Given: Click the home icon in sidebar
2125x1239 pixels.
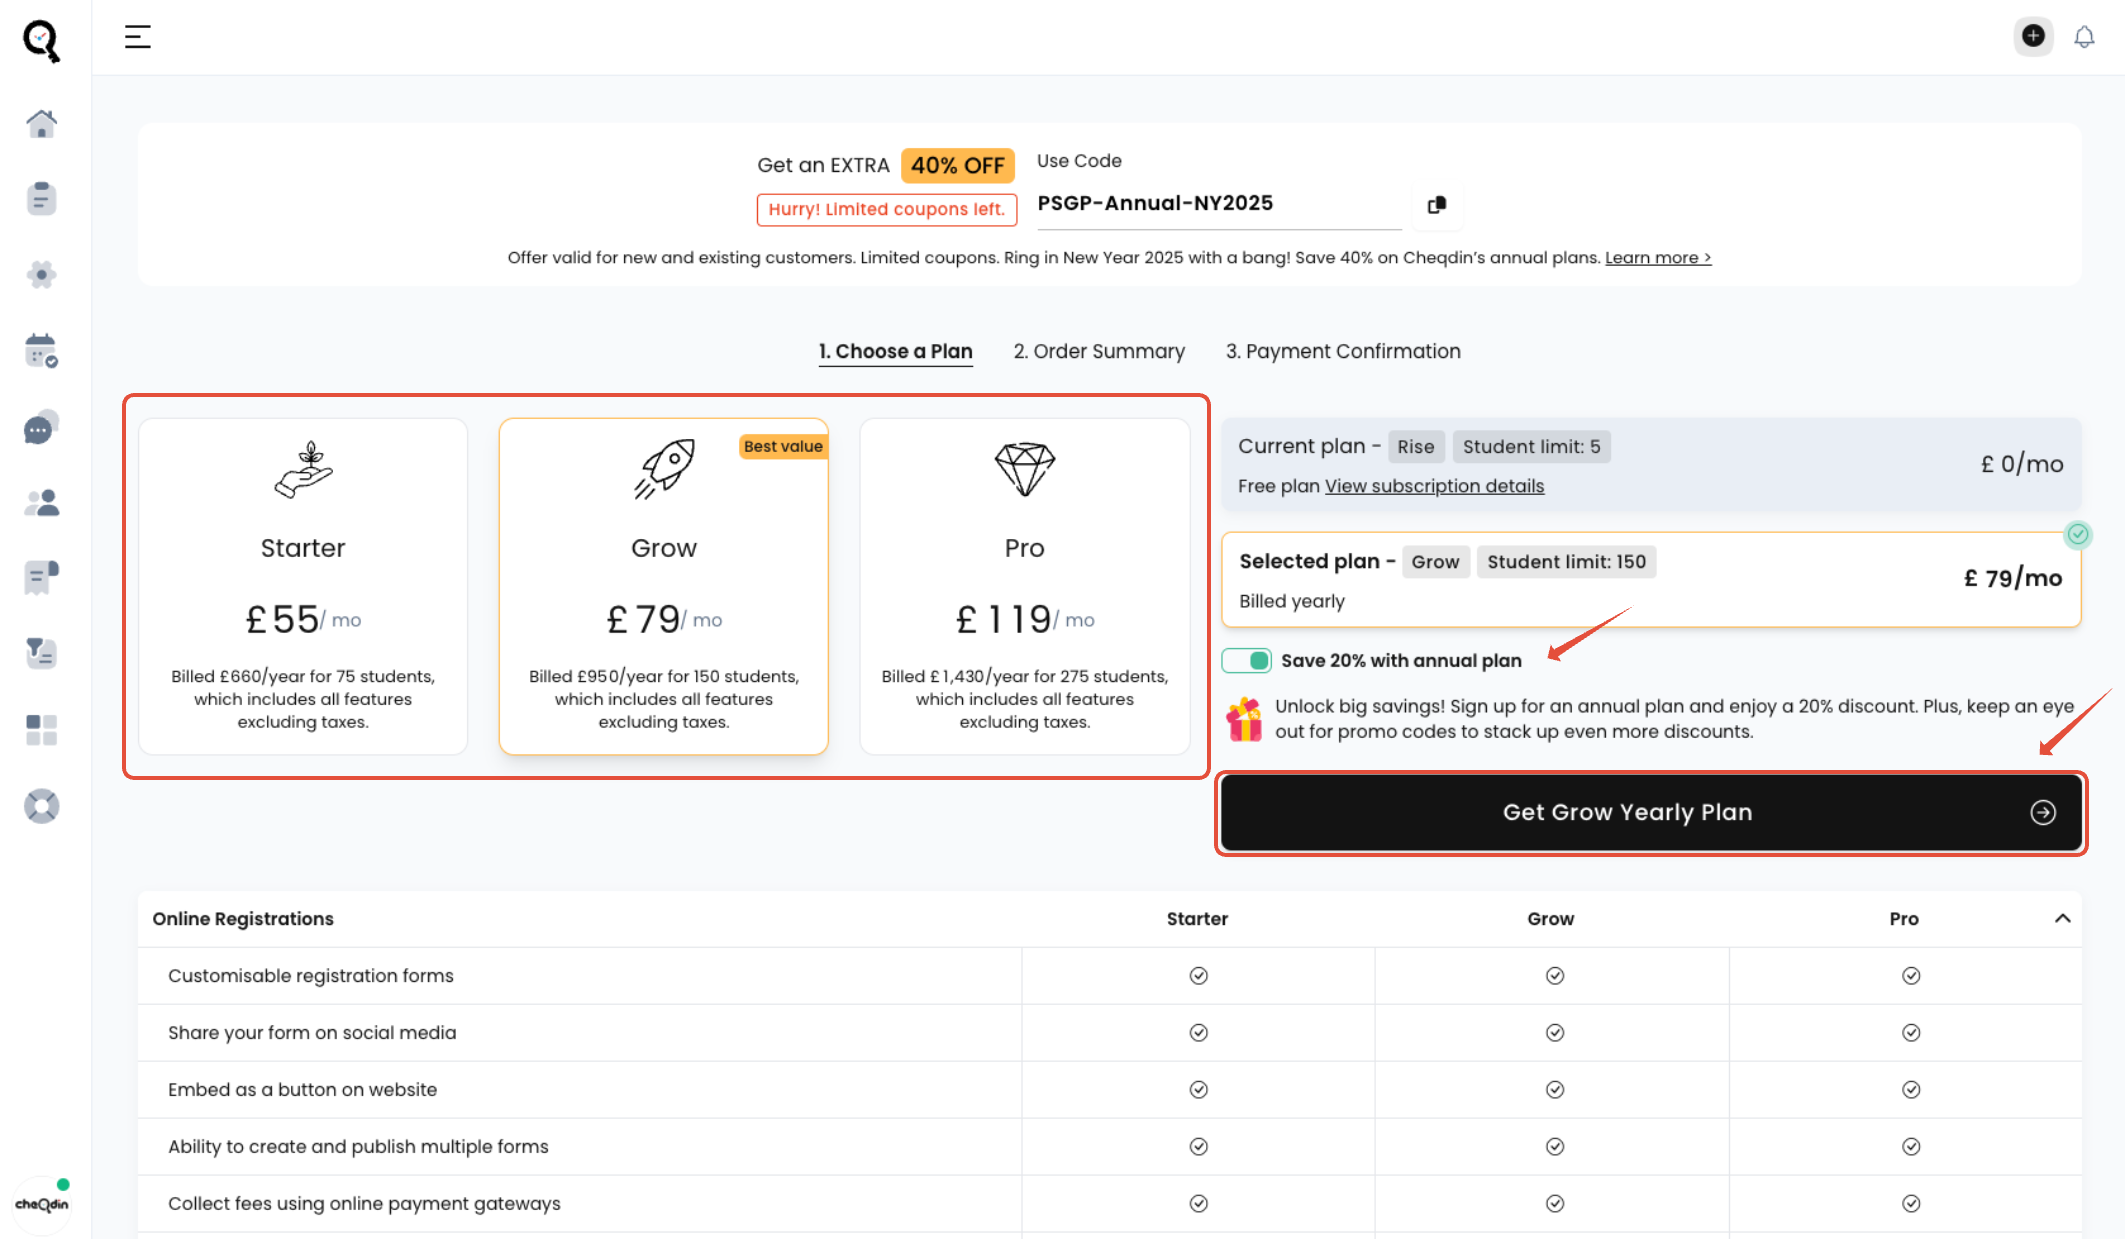Looking at the screenshot, I should coord(41,124).
